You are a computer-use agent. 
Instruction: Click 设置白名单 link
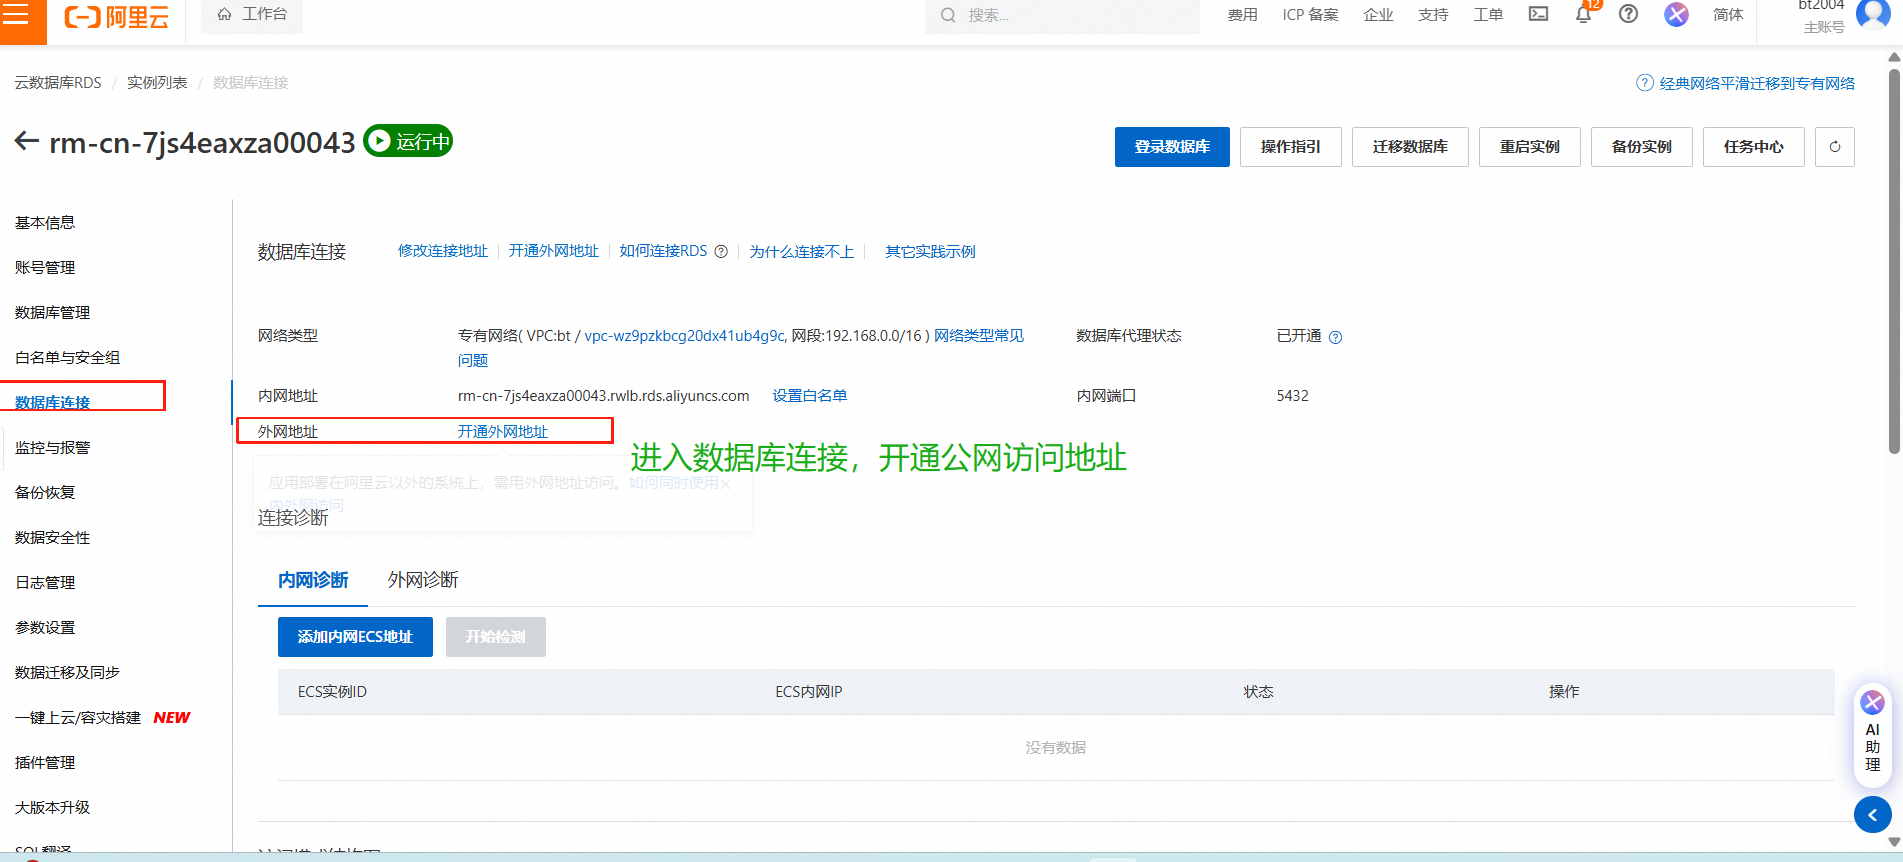tap(810, 396)
